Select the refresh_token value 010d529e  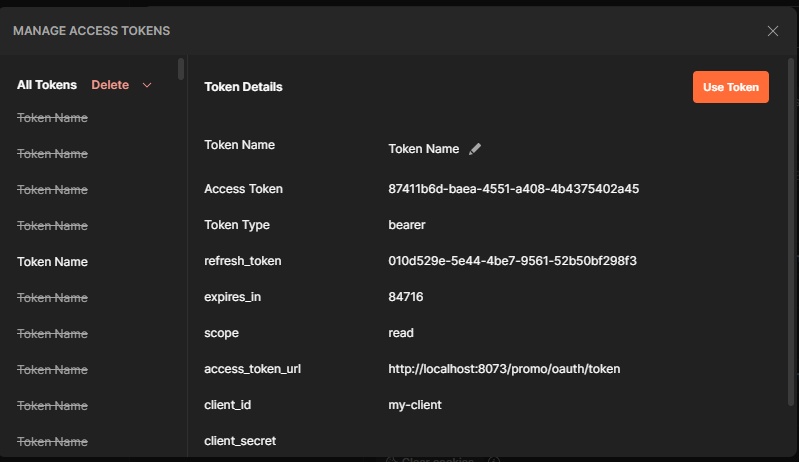512,261
